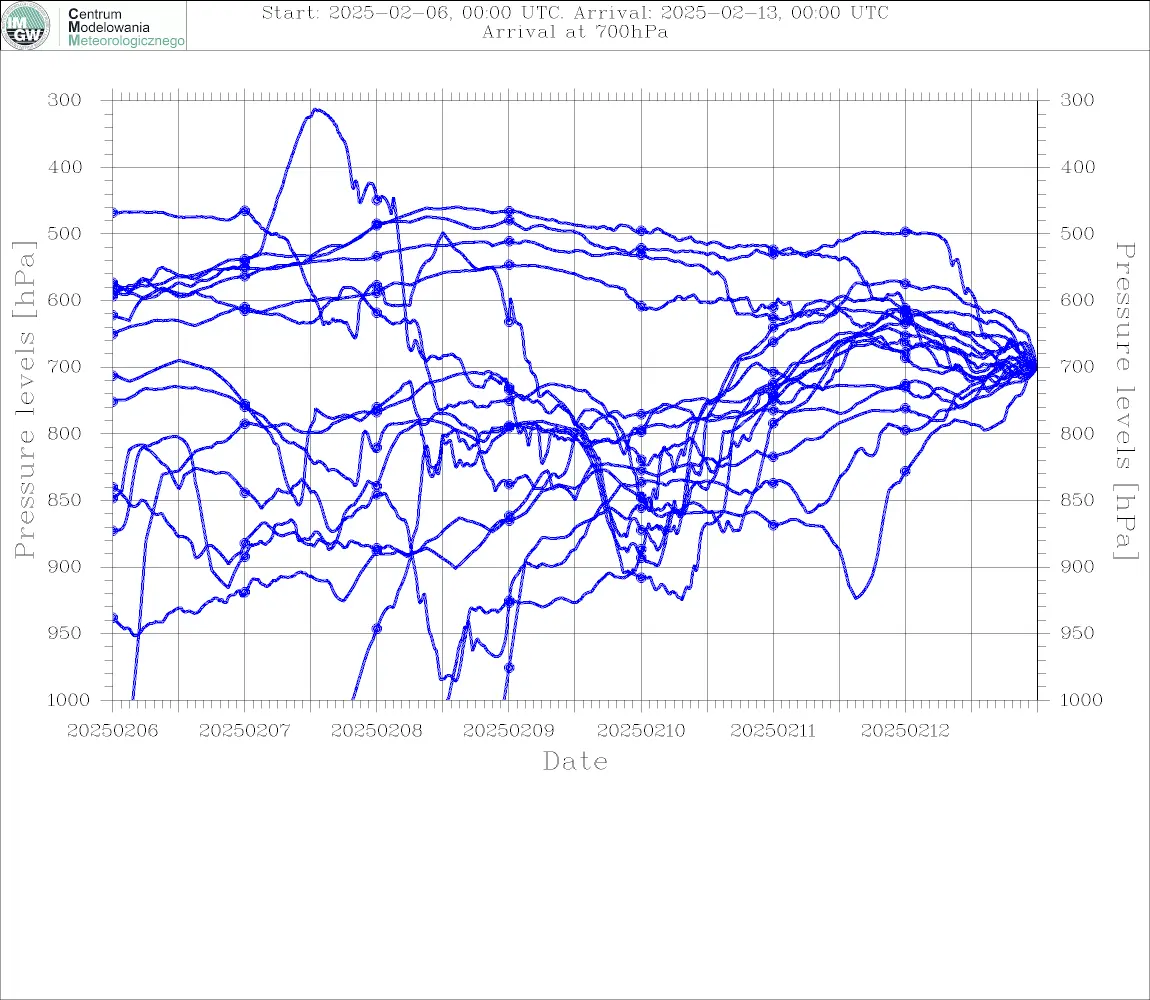The height and width of the screenshot is (1000, 1150).
Task: Click the Start/Arrival date title line
Action: (575, 13)
